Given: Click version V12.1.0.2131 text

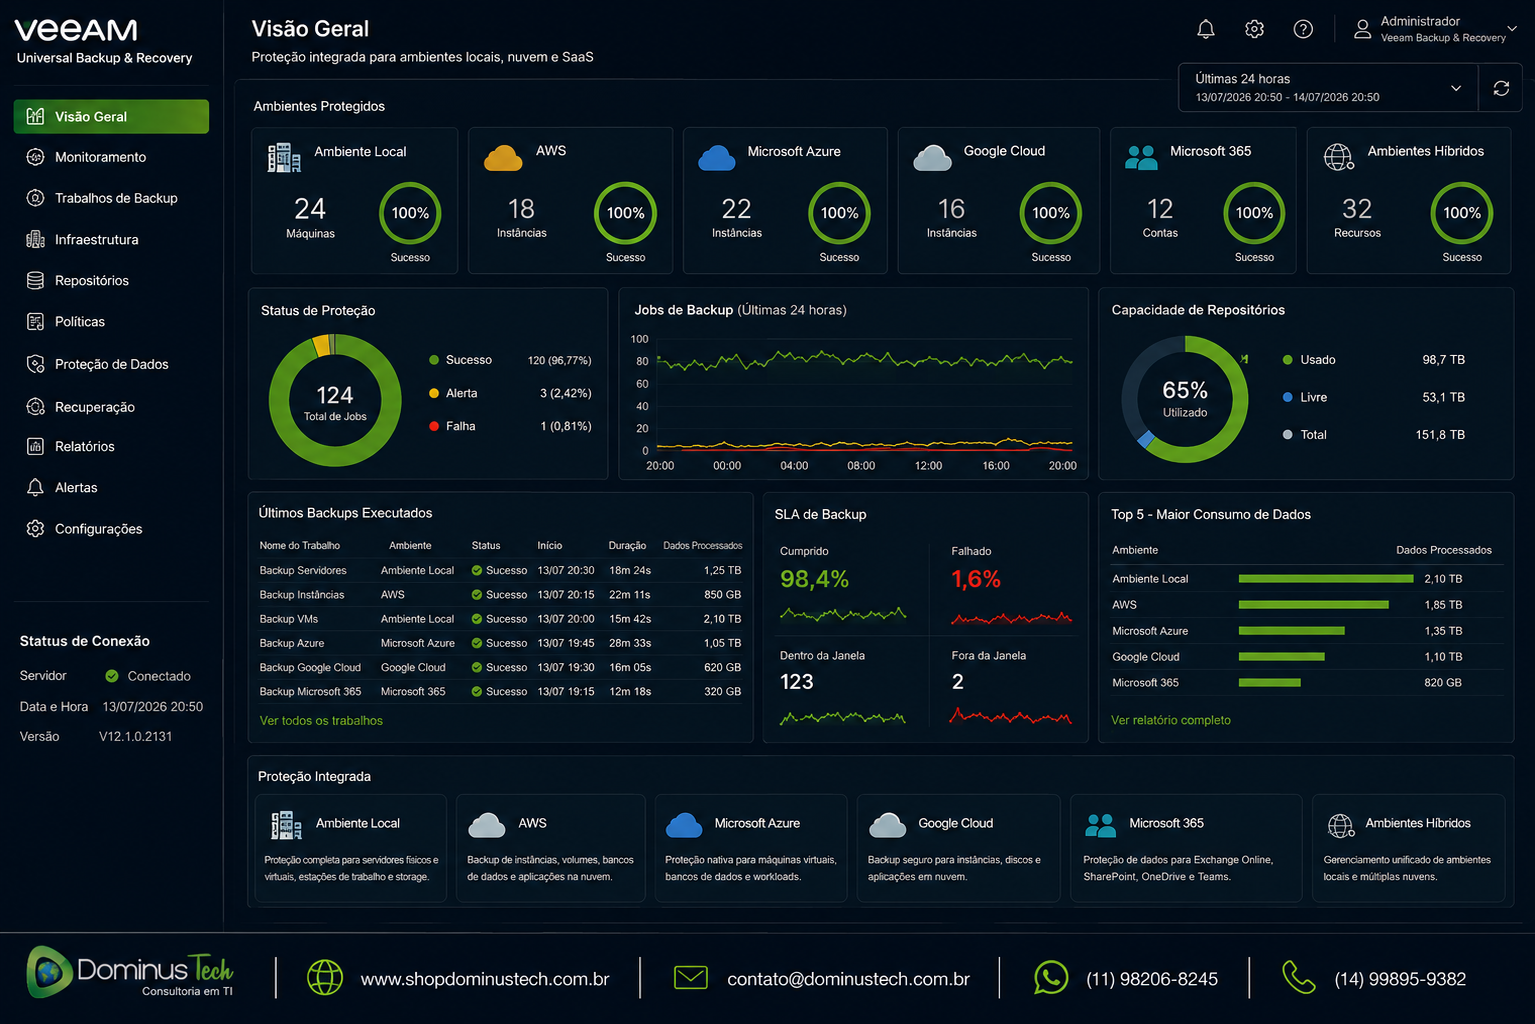Looking at the screenshot, I should click(136, 736).
